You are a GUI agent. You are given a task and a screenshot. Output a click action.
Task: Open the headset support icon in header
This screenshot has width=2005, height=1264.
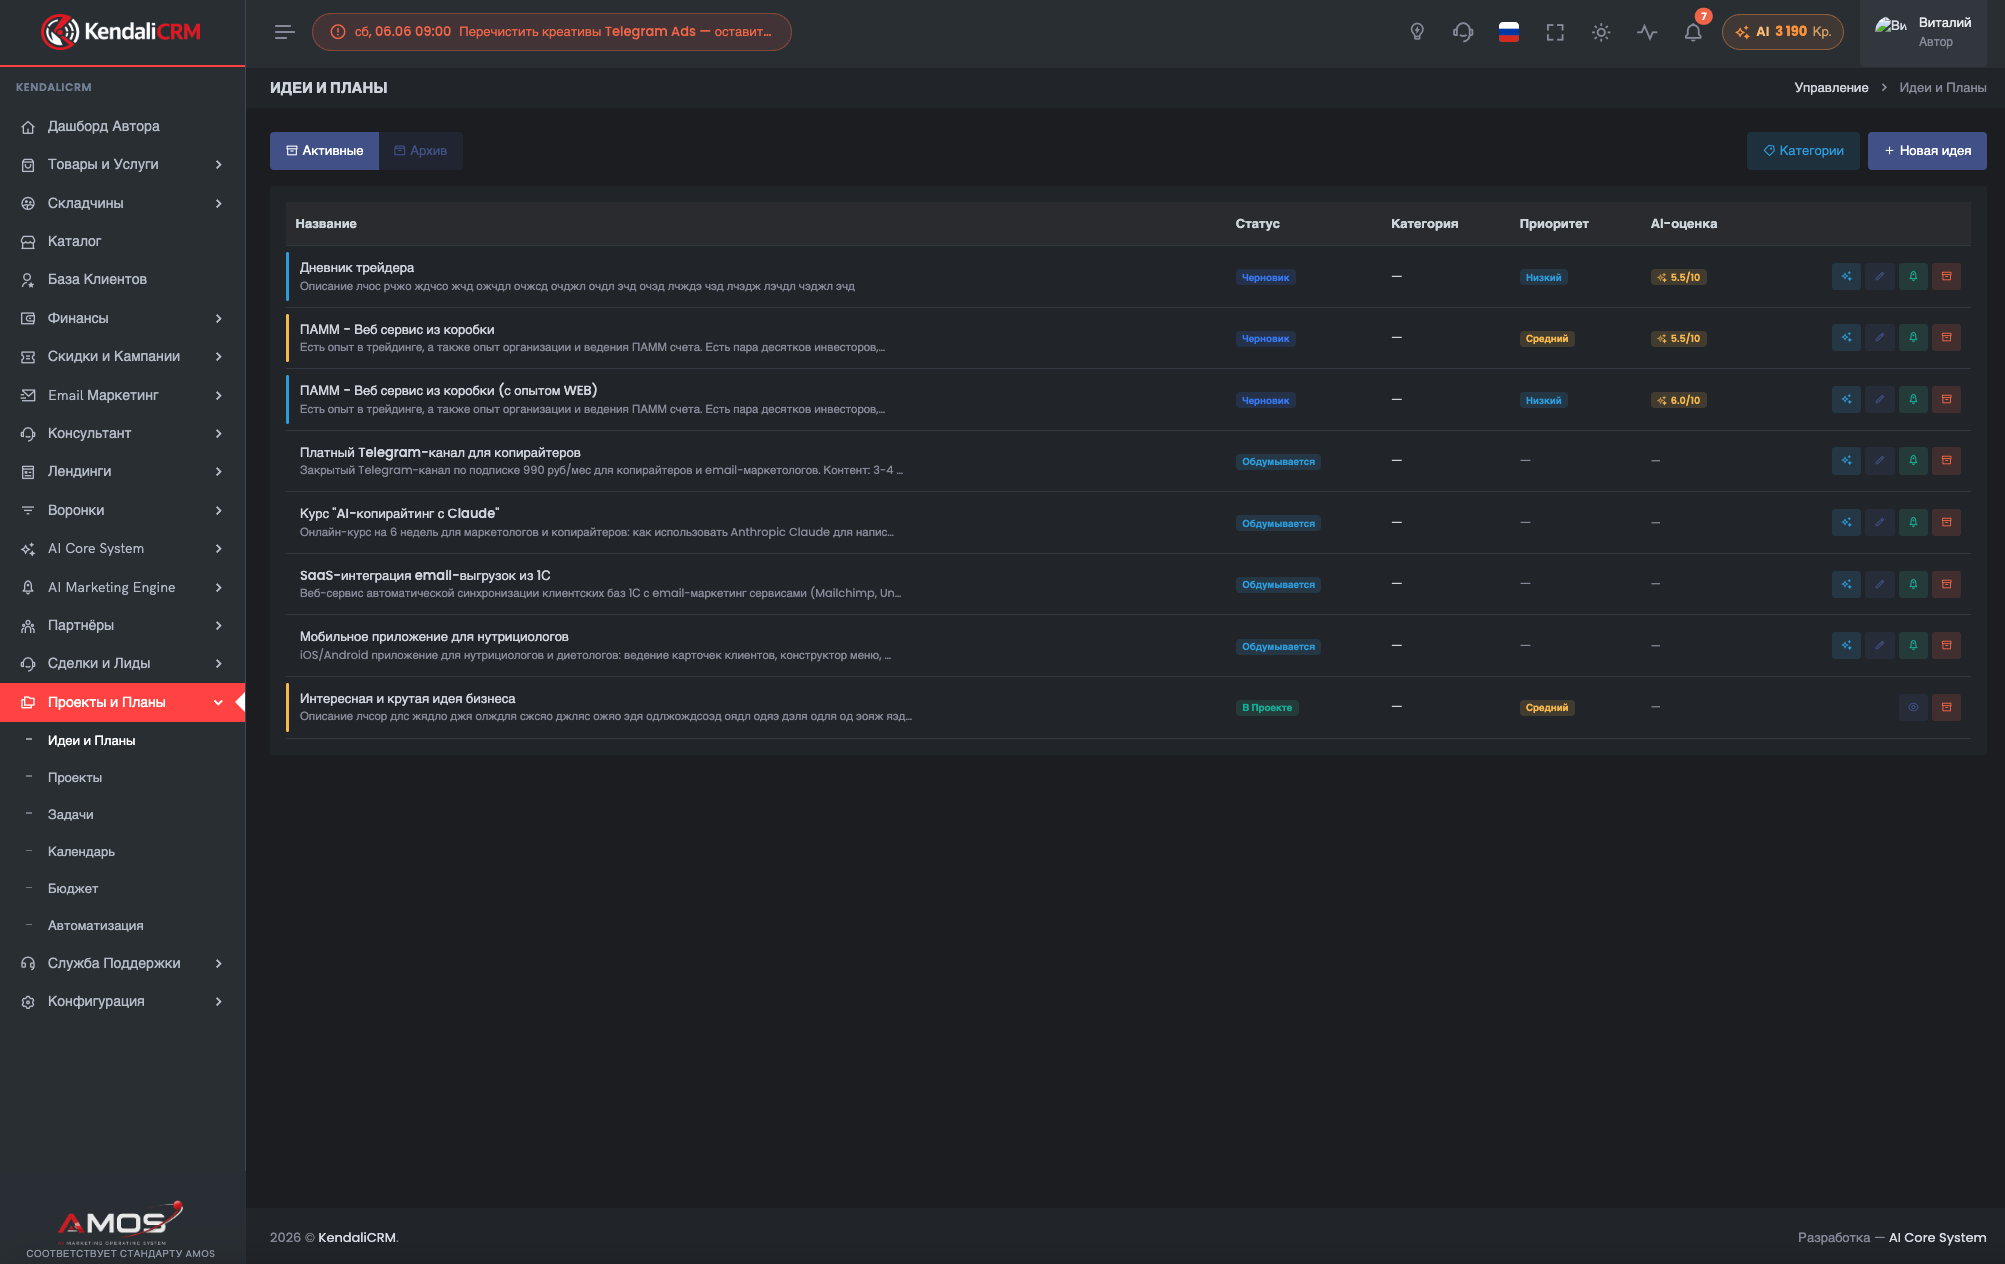(1463, 32)
